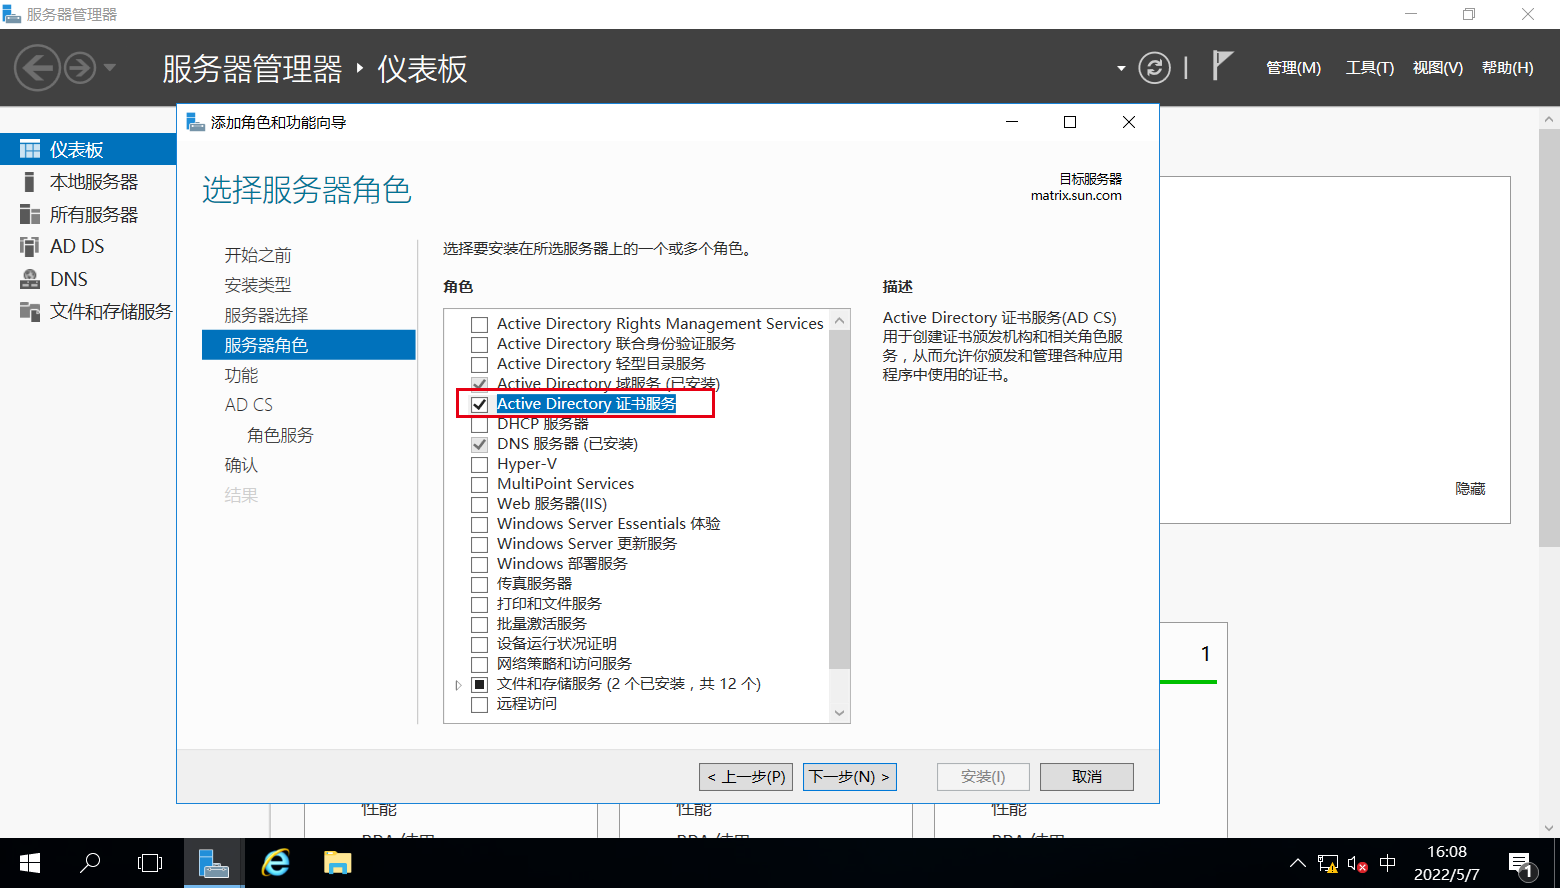Show hidden tray icons chevron
This screenshot has width=1560, height=888.
pos(1297,863)
